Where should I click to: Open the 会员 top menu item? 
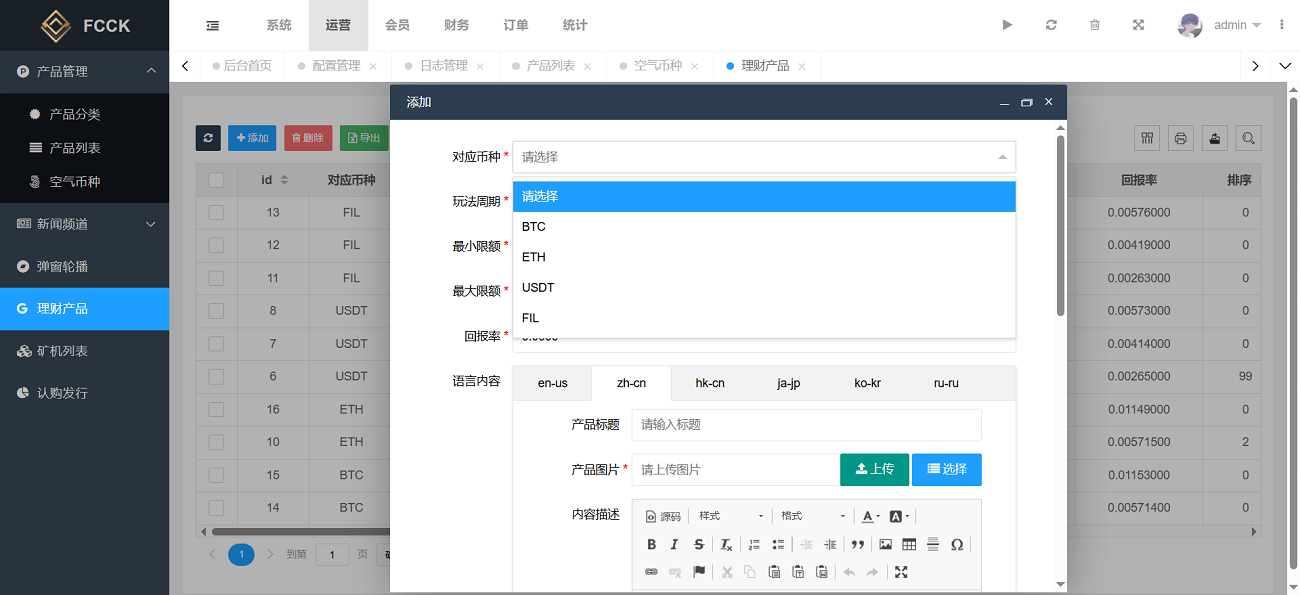pyautogui.click(x=397, y=25)
